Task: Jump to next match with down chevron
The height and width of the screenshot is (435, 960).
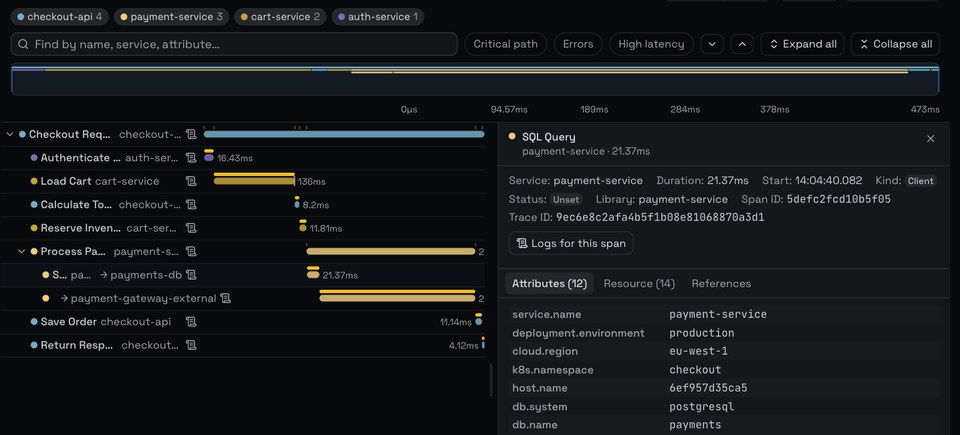Action: tap(712, 44)
